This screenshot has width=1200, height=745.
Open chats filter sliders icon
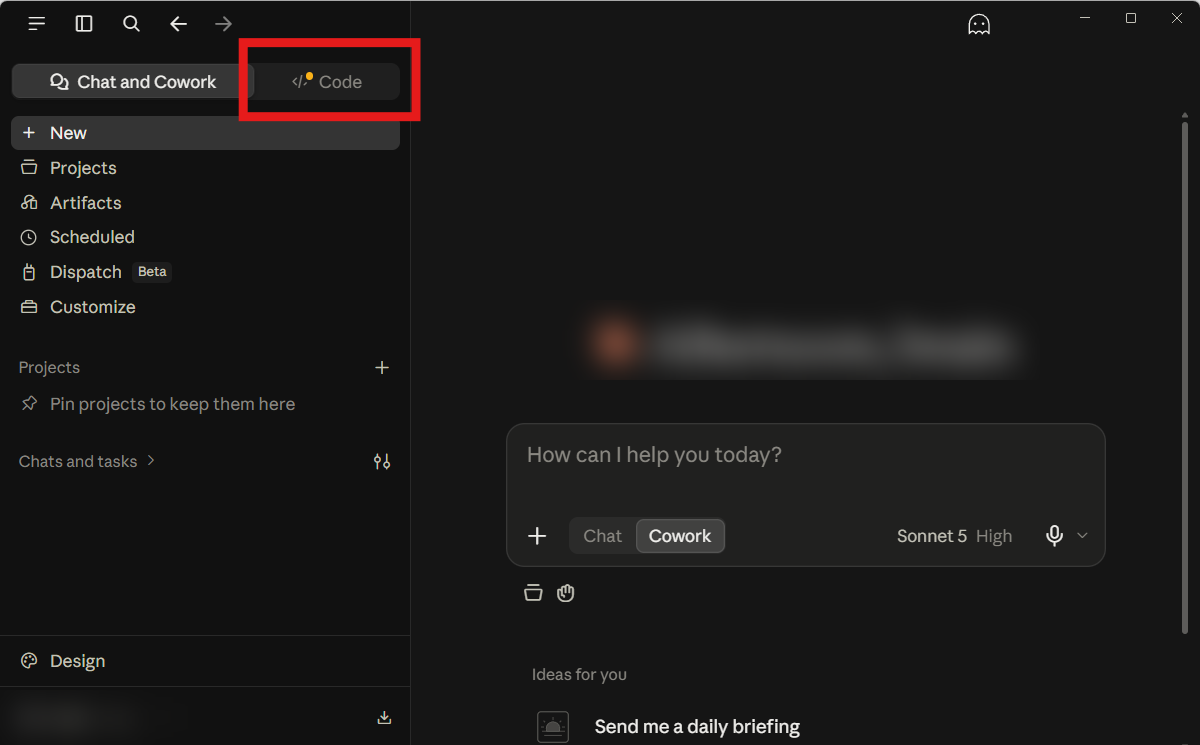tap(382, 462)
